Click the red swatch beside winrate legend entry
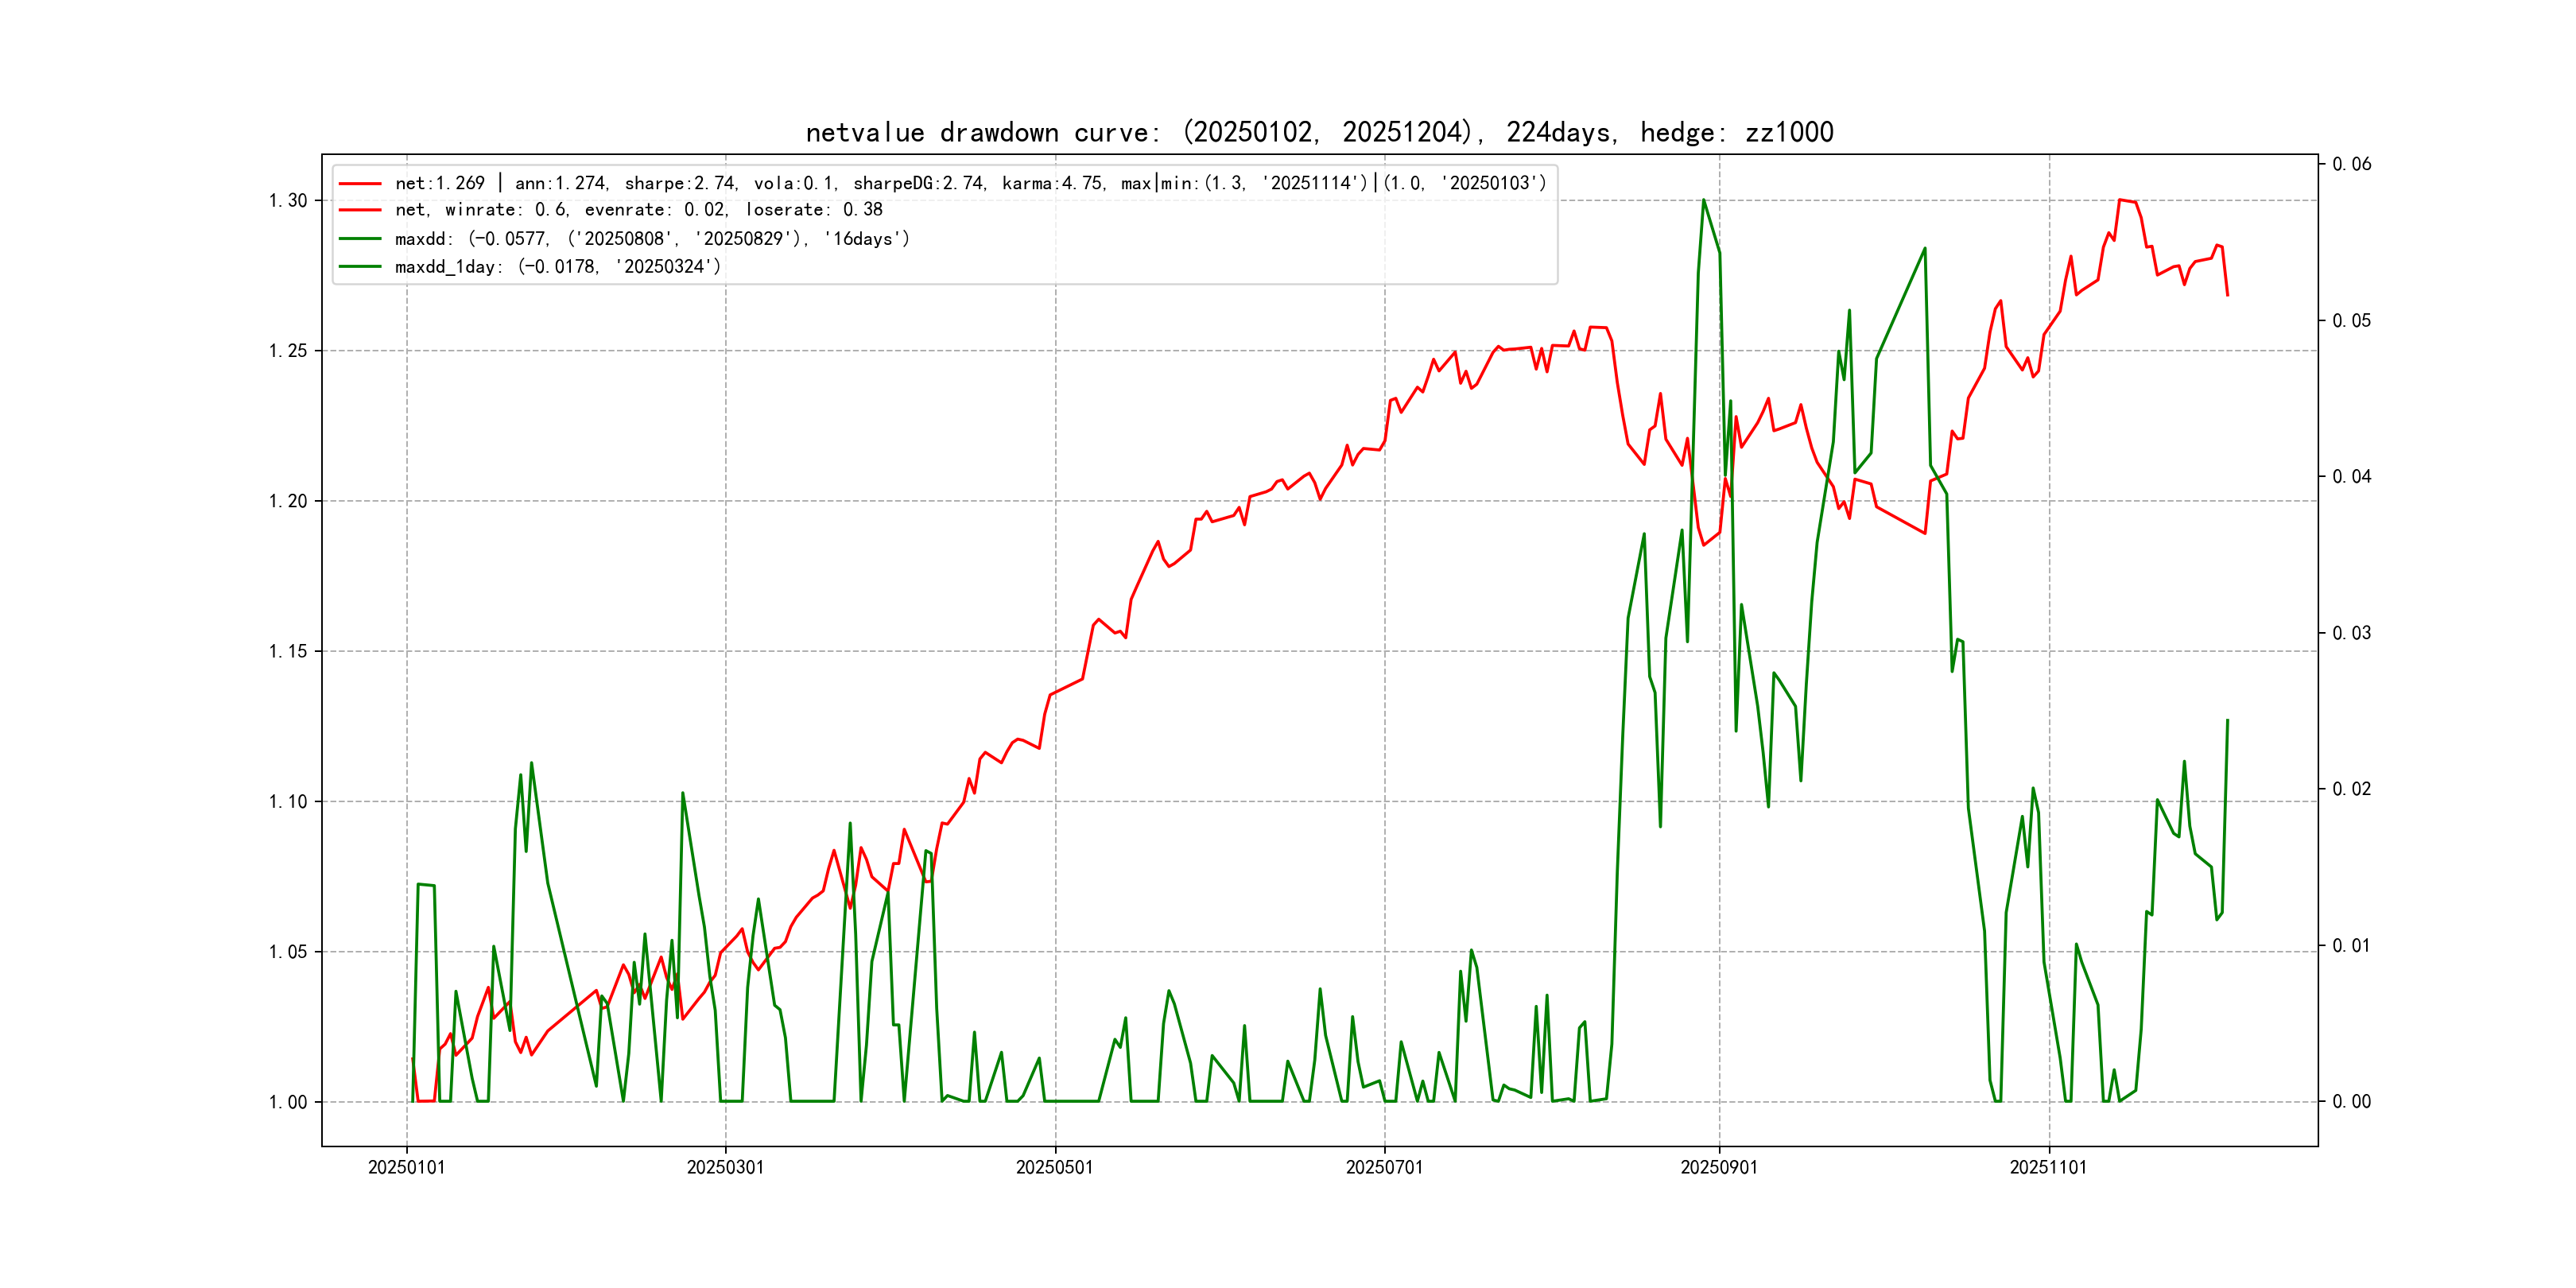Screen dimensions: 2576x1288 click(x=360, y=210)
